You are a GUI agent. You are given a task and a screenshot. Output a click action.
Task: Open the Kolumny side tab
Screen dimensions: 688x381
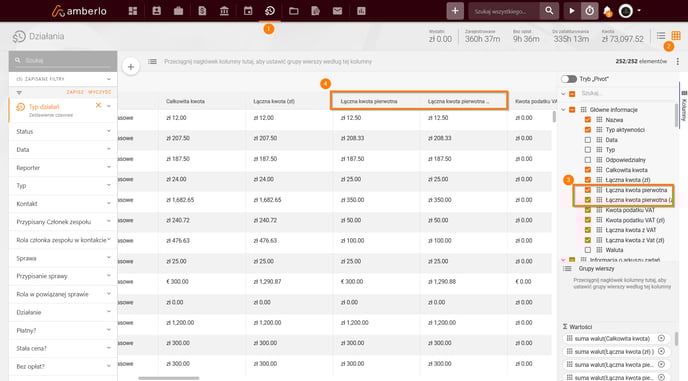684,106
